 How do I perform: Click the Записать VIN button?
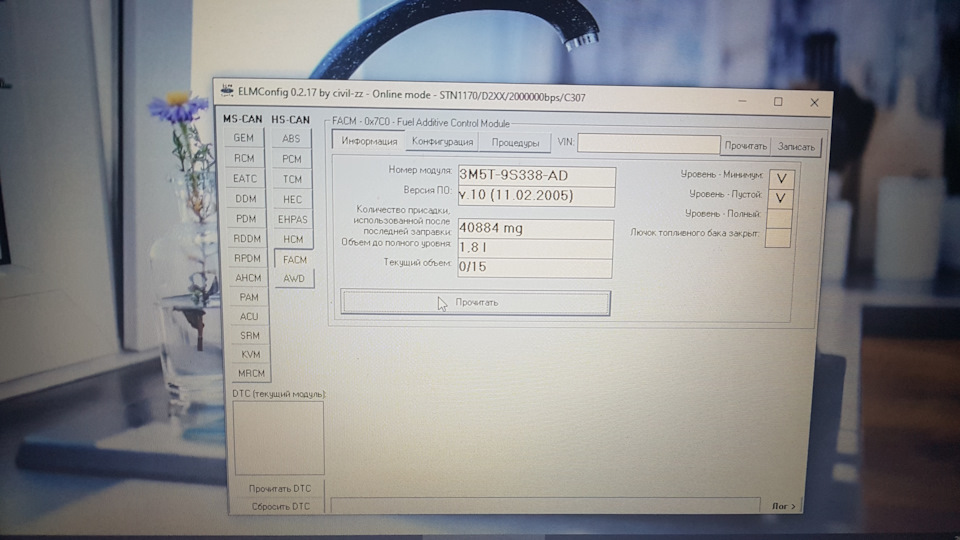(x=796, y=147)
